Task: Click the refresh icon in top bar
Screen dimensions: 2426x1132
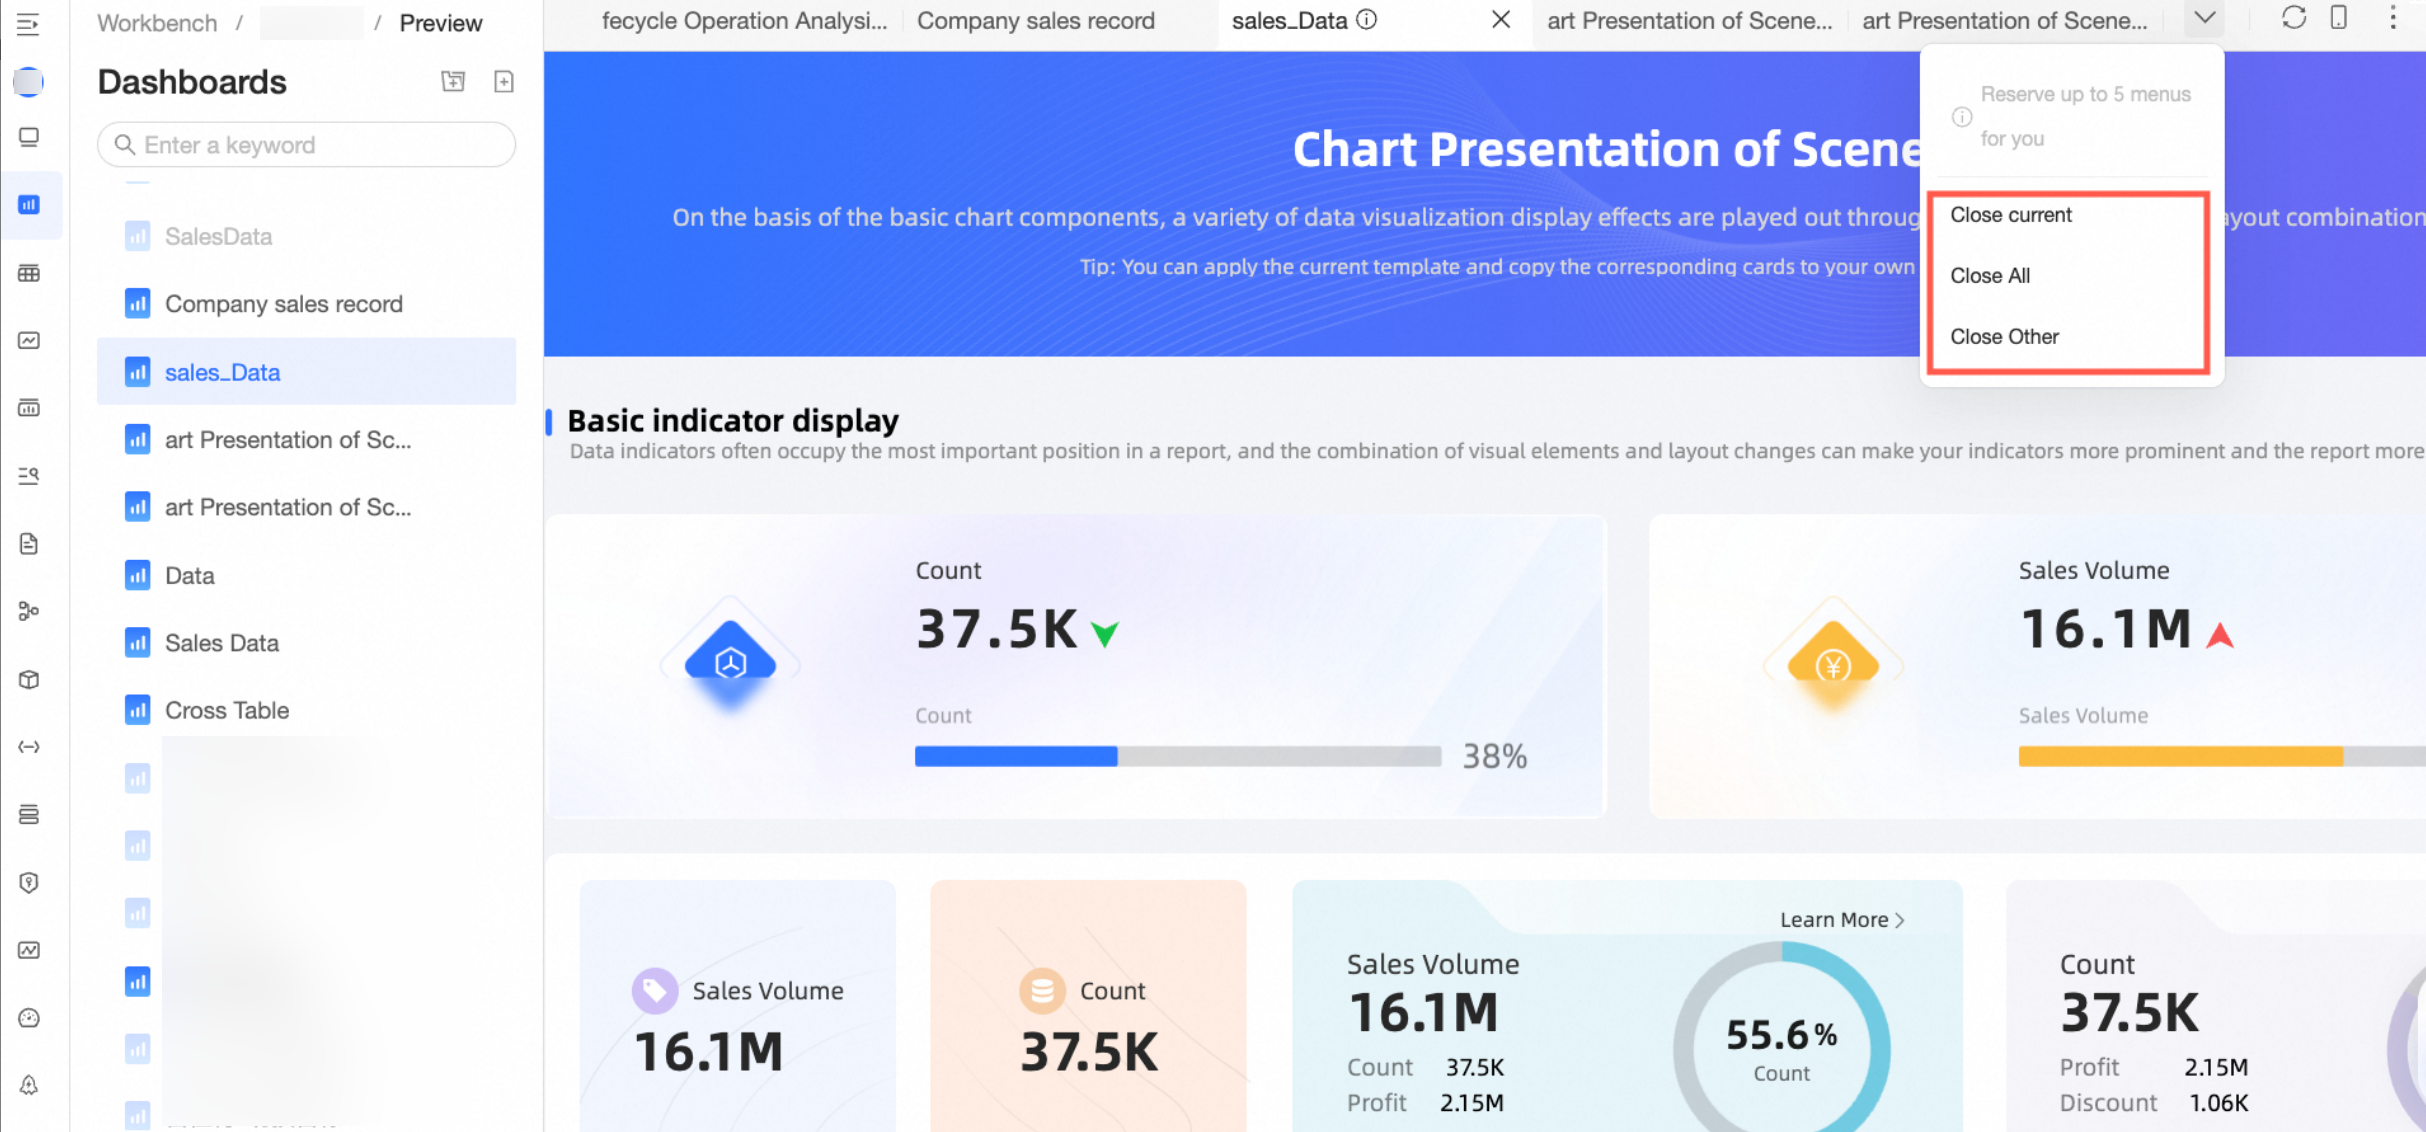Action: [2293, 18]
